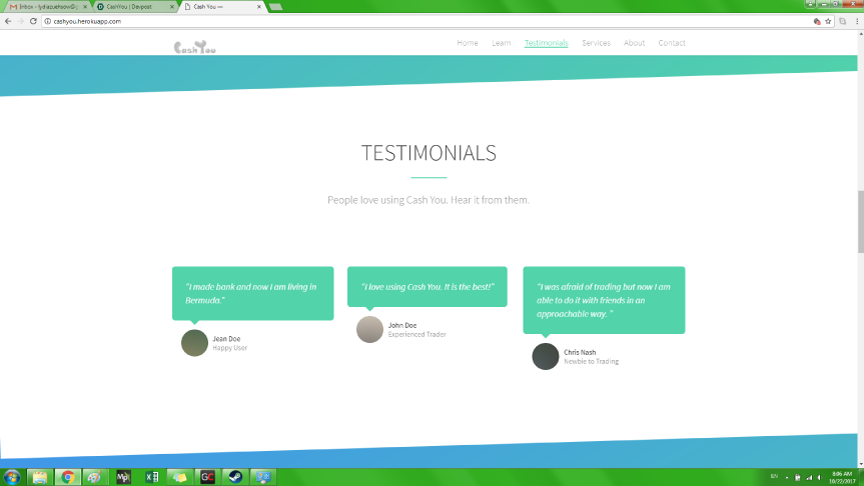Reload the page with the refresh icon
864x486 pixels.
(33, 21)
